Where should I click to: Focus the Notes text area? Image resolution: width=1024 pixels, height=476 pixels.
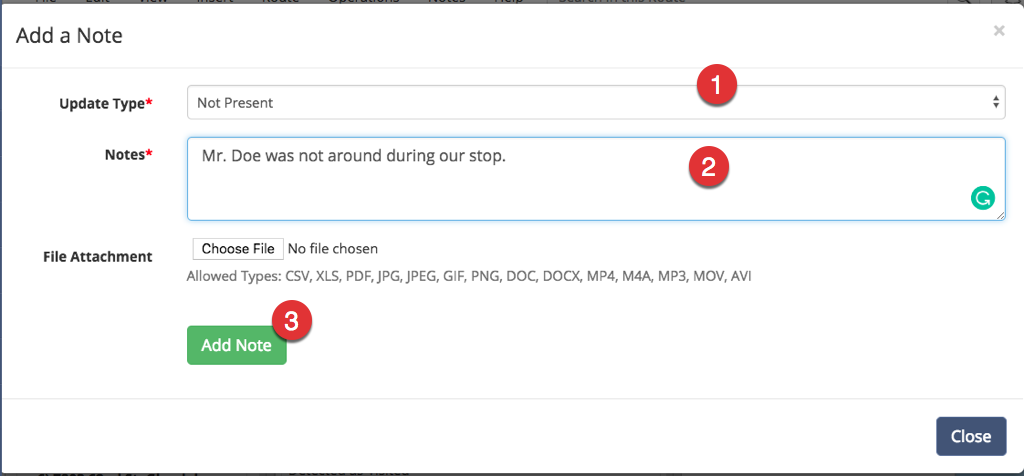point(596,179)
